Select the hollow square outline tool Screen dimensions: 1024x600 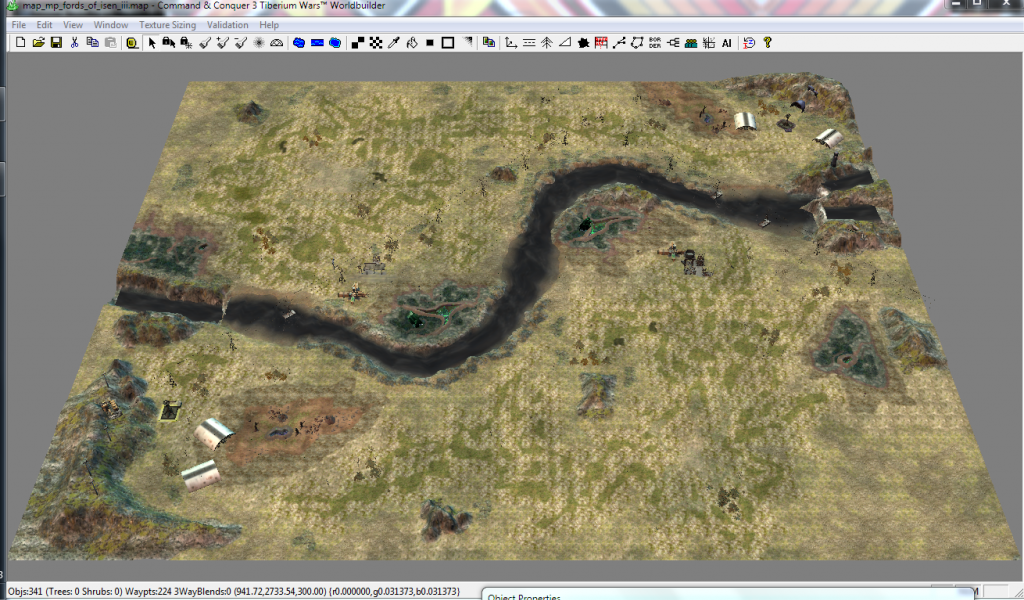pyautogui.click(x=448, y=43)
